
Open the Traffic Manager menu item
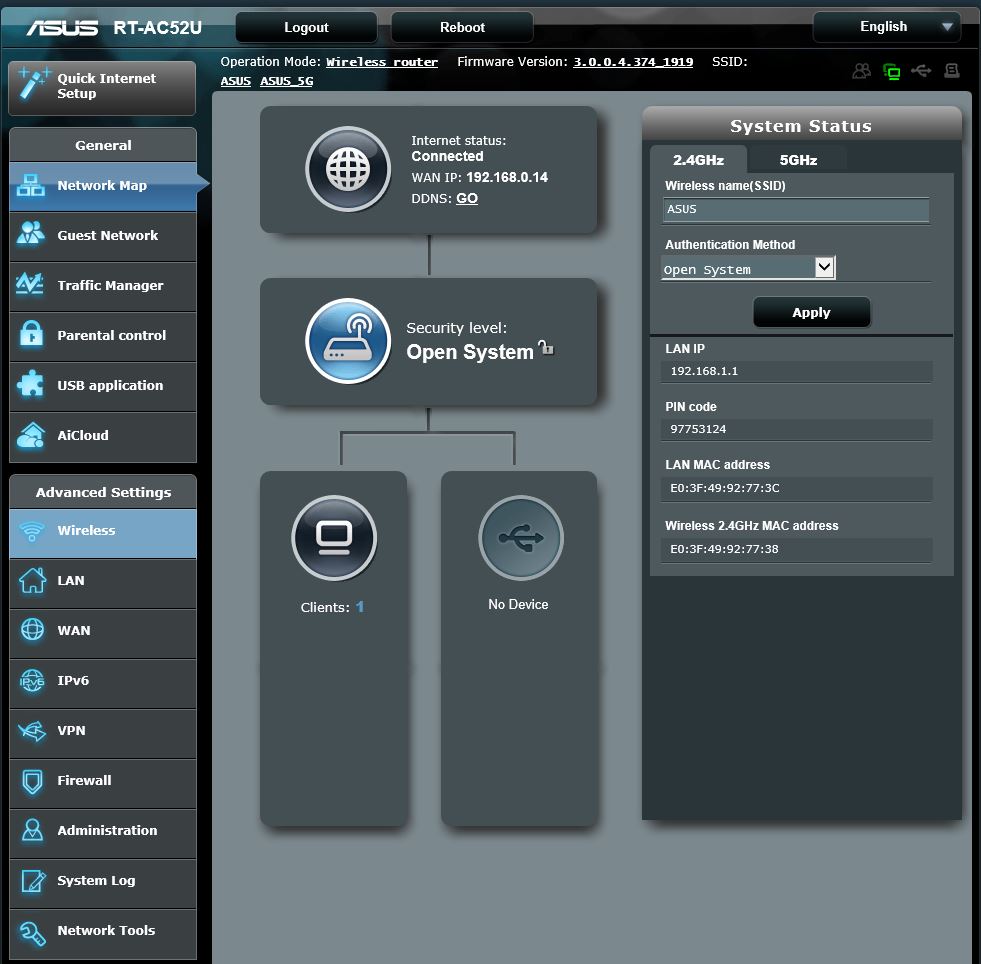coord(103,286)
